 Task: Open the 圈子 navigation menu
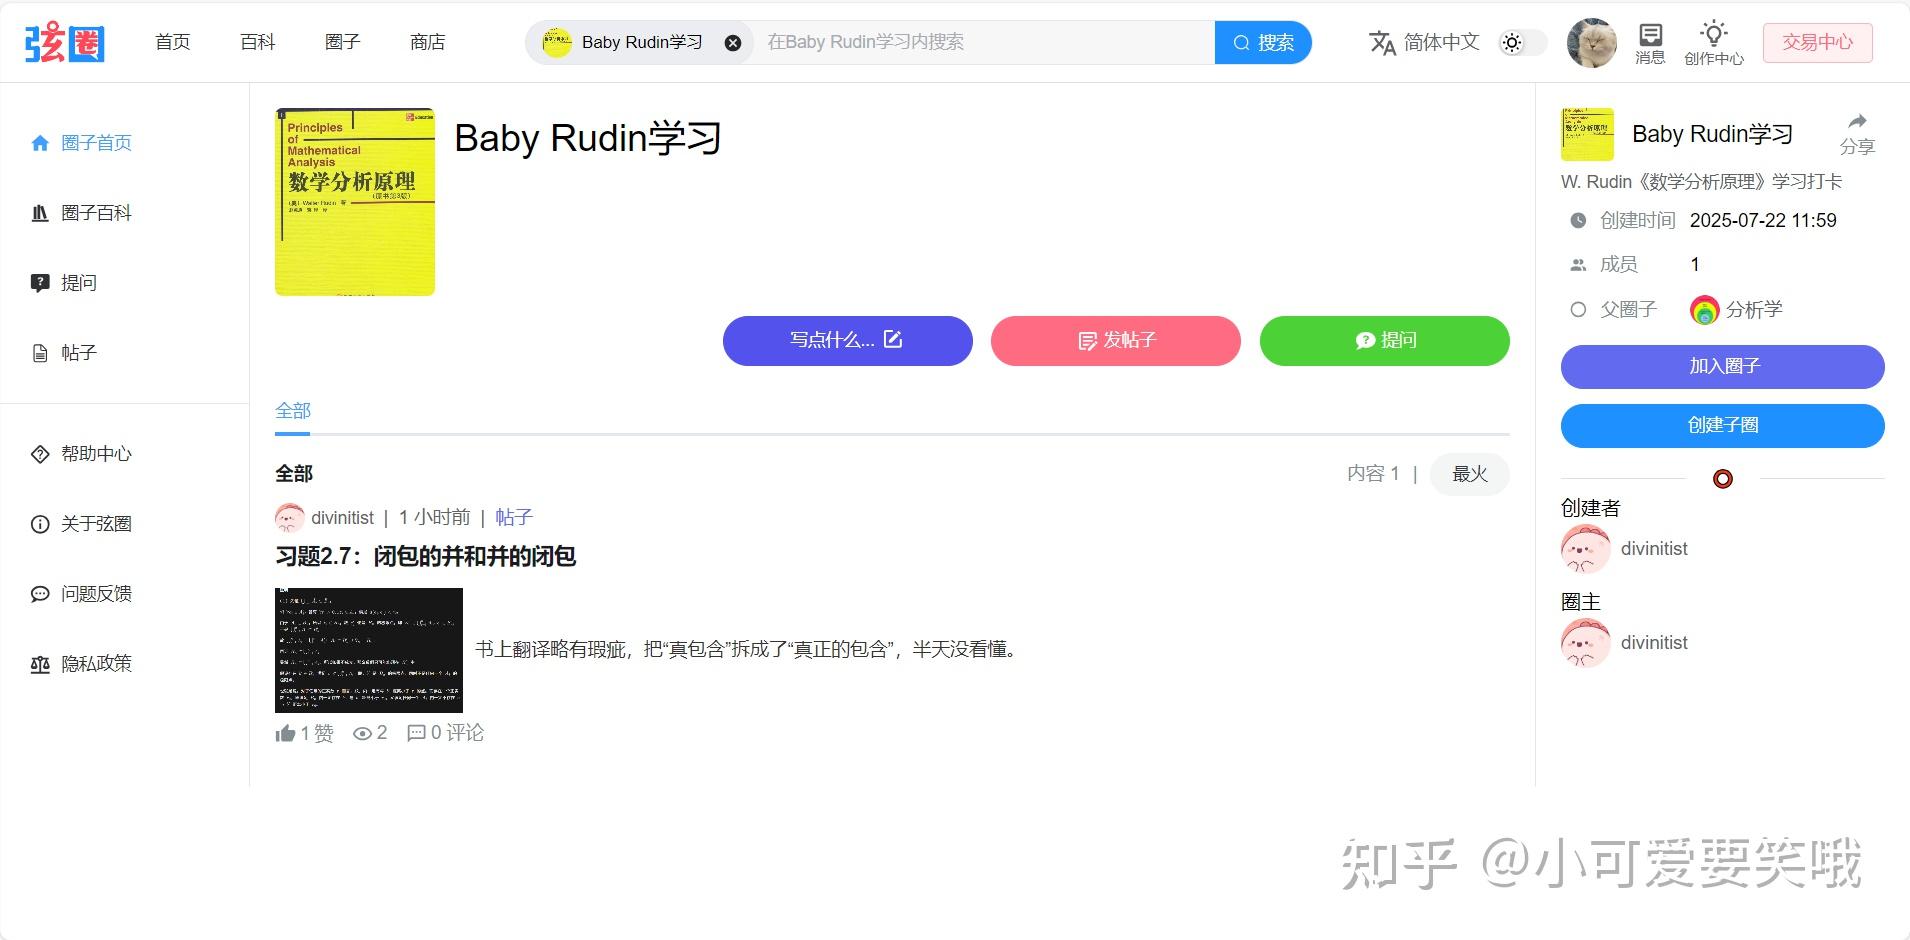342,41
